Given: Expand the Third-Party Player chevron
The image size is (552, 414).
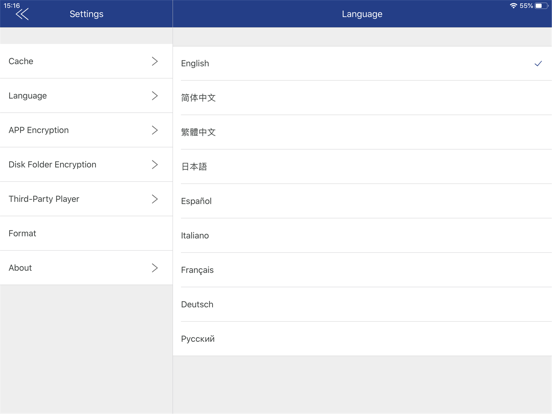Looking at the screenshot, I should click(155, 199).
